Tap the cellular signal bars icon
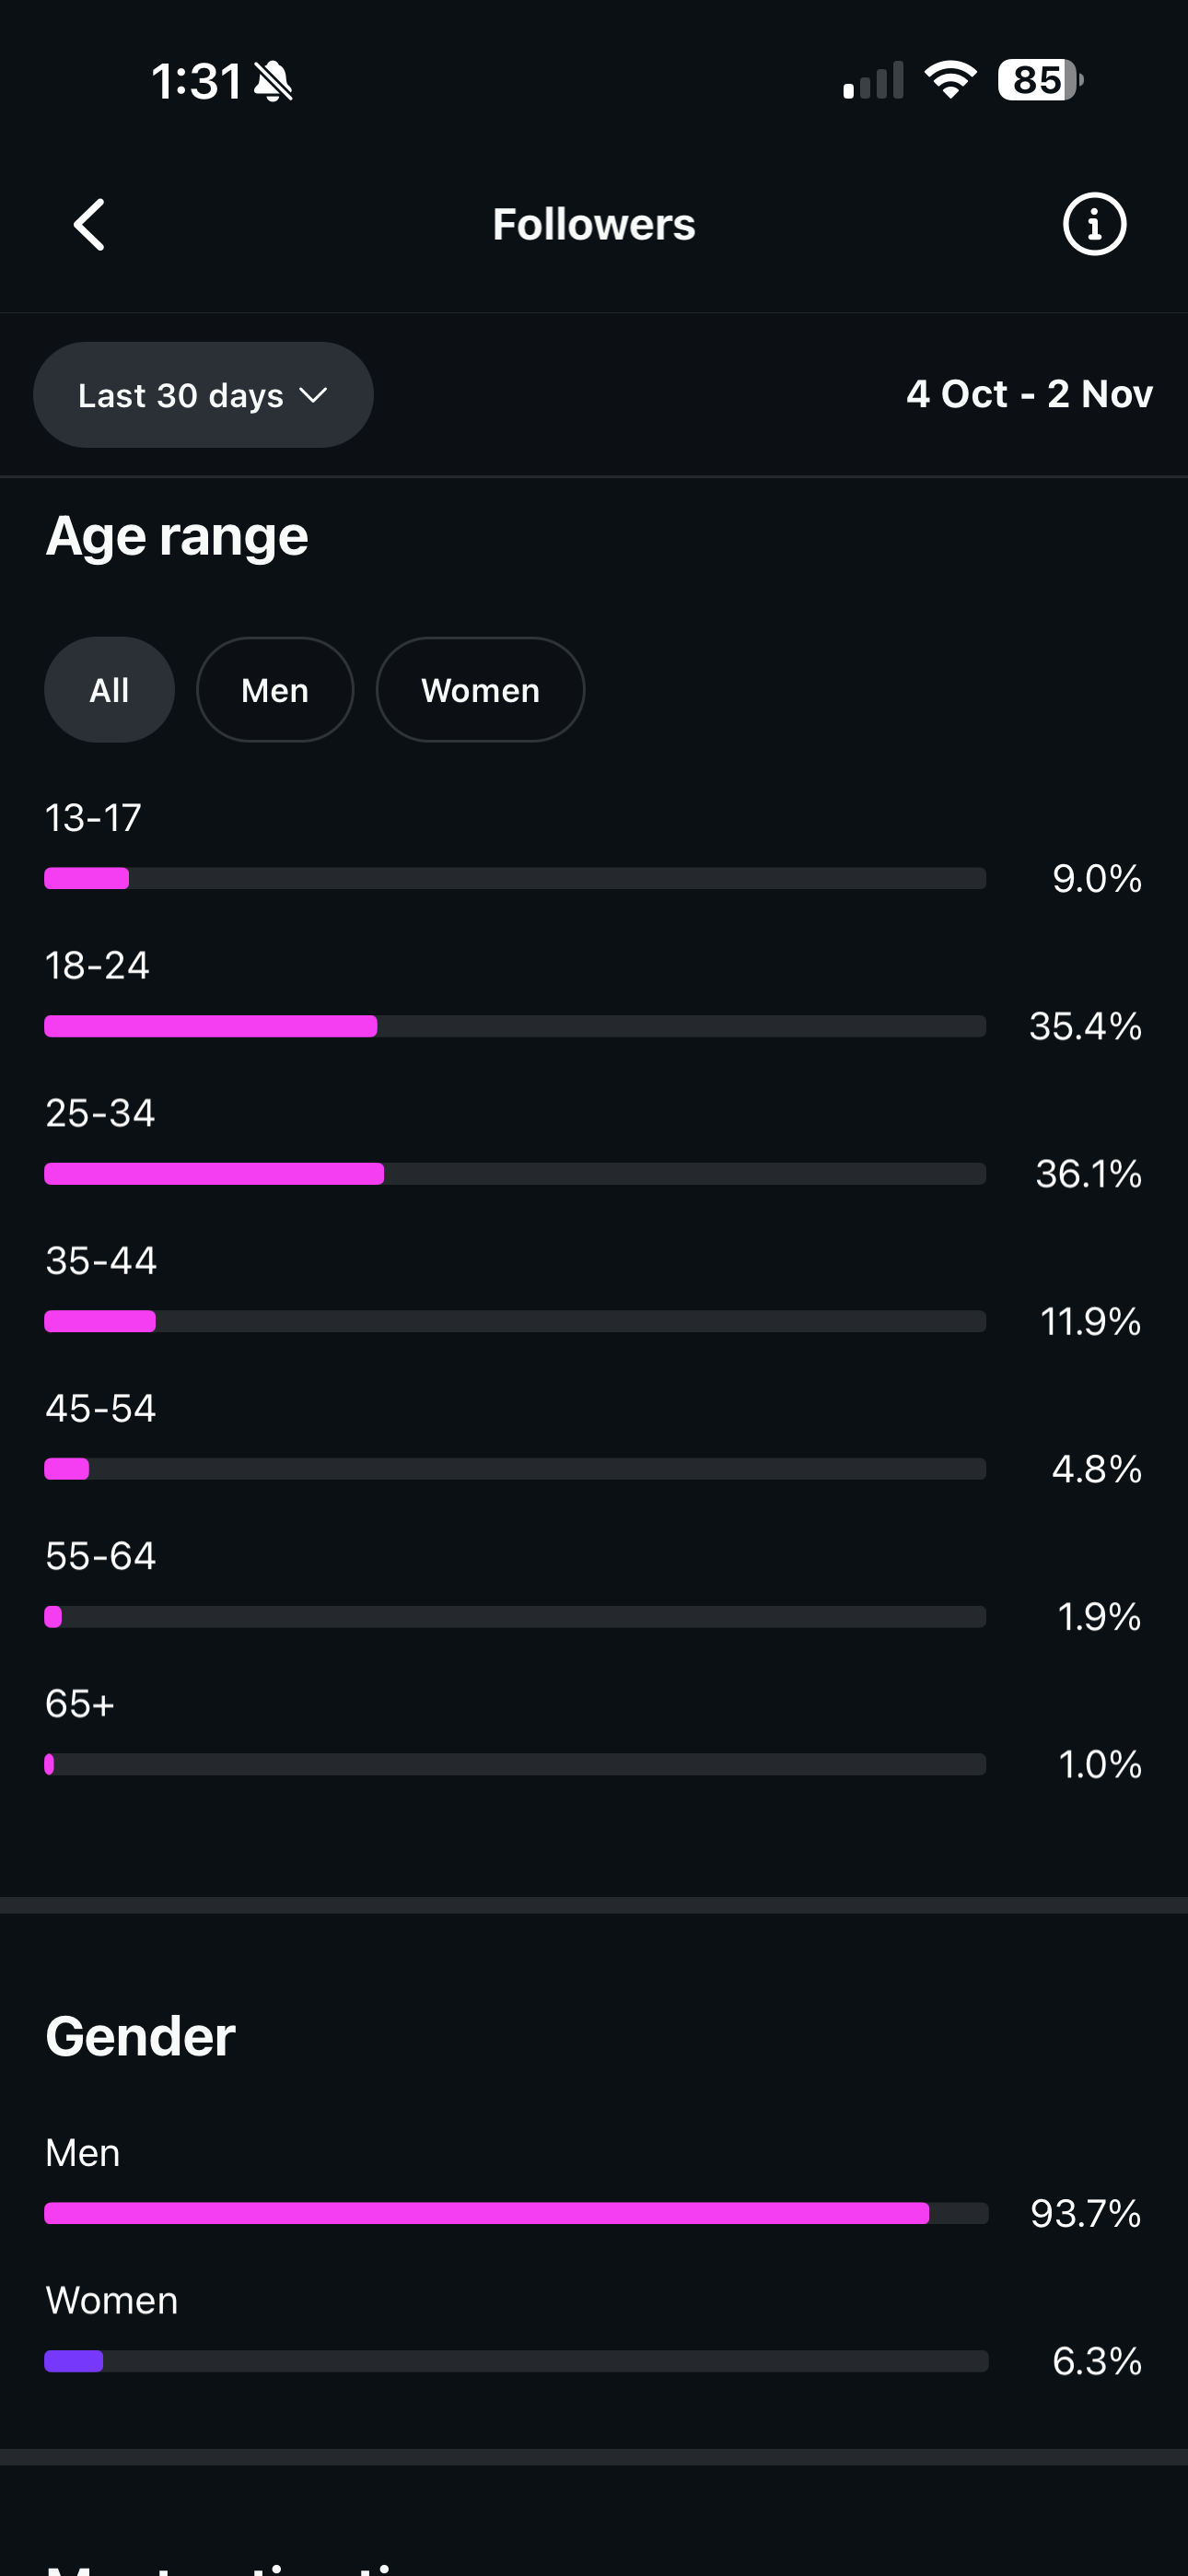This screenshot has height=2576, width=1188. click(x=873, y=81)
